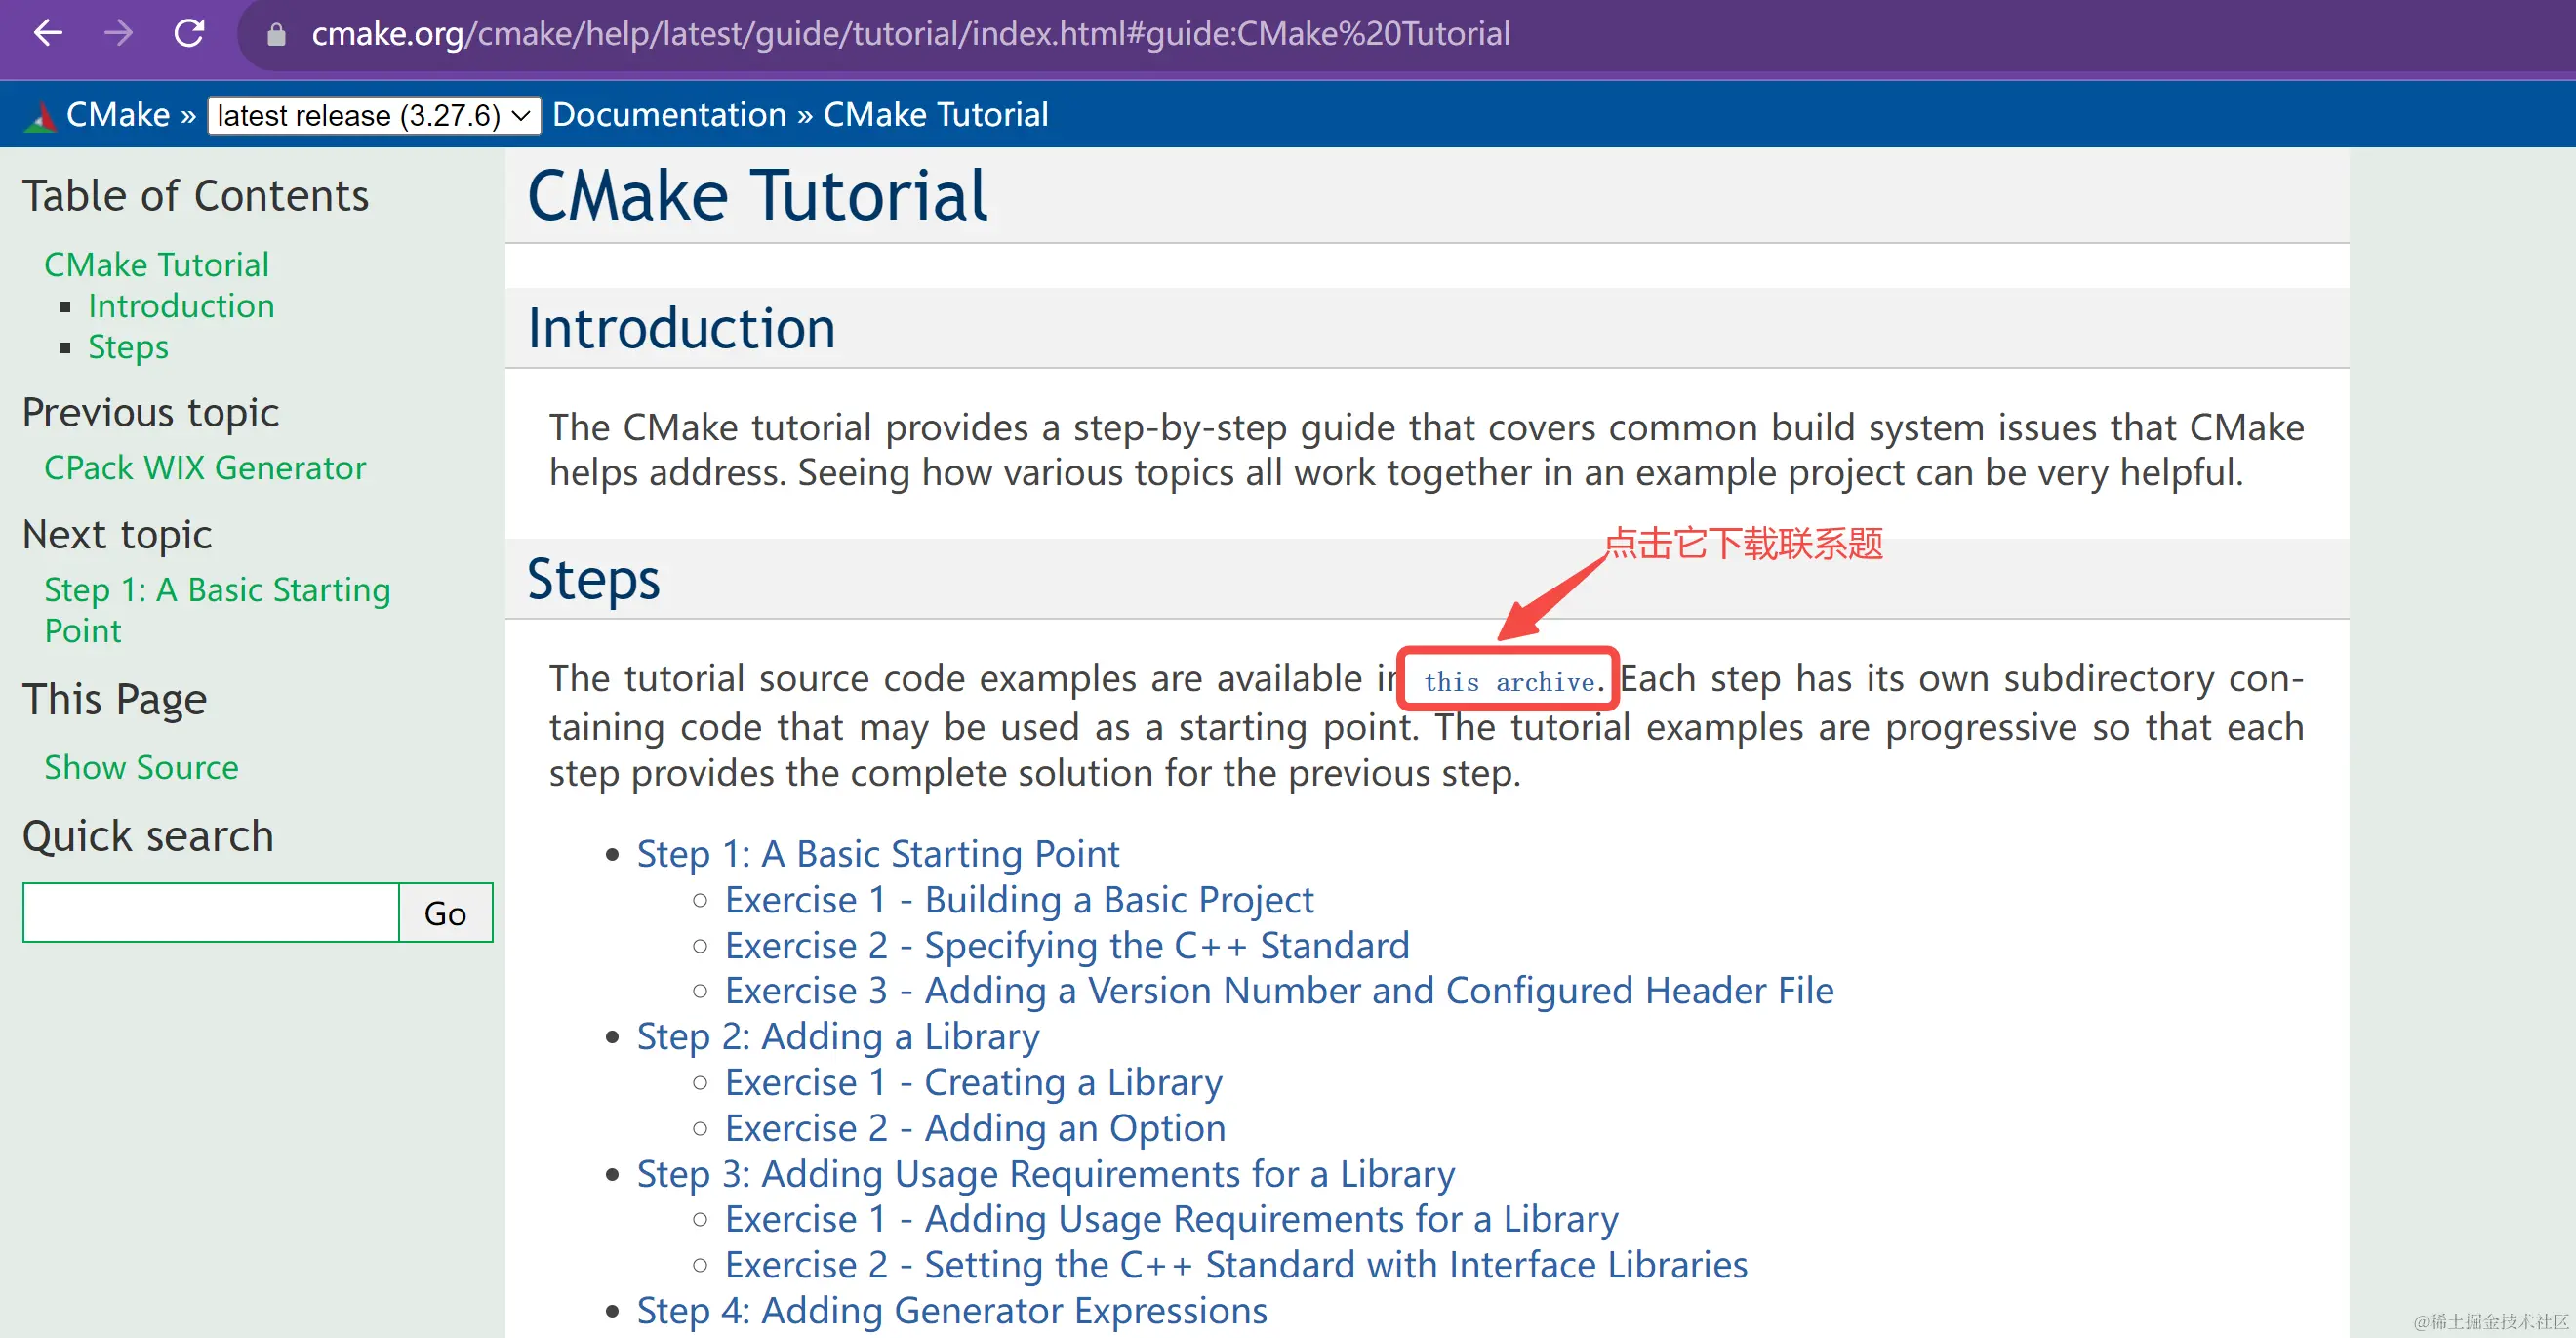Click the browser forward arrow
The height and width of the screenshot is (1338, 2576).
[118, 34]
